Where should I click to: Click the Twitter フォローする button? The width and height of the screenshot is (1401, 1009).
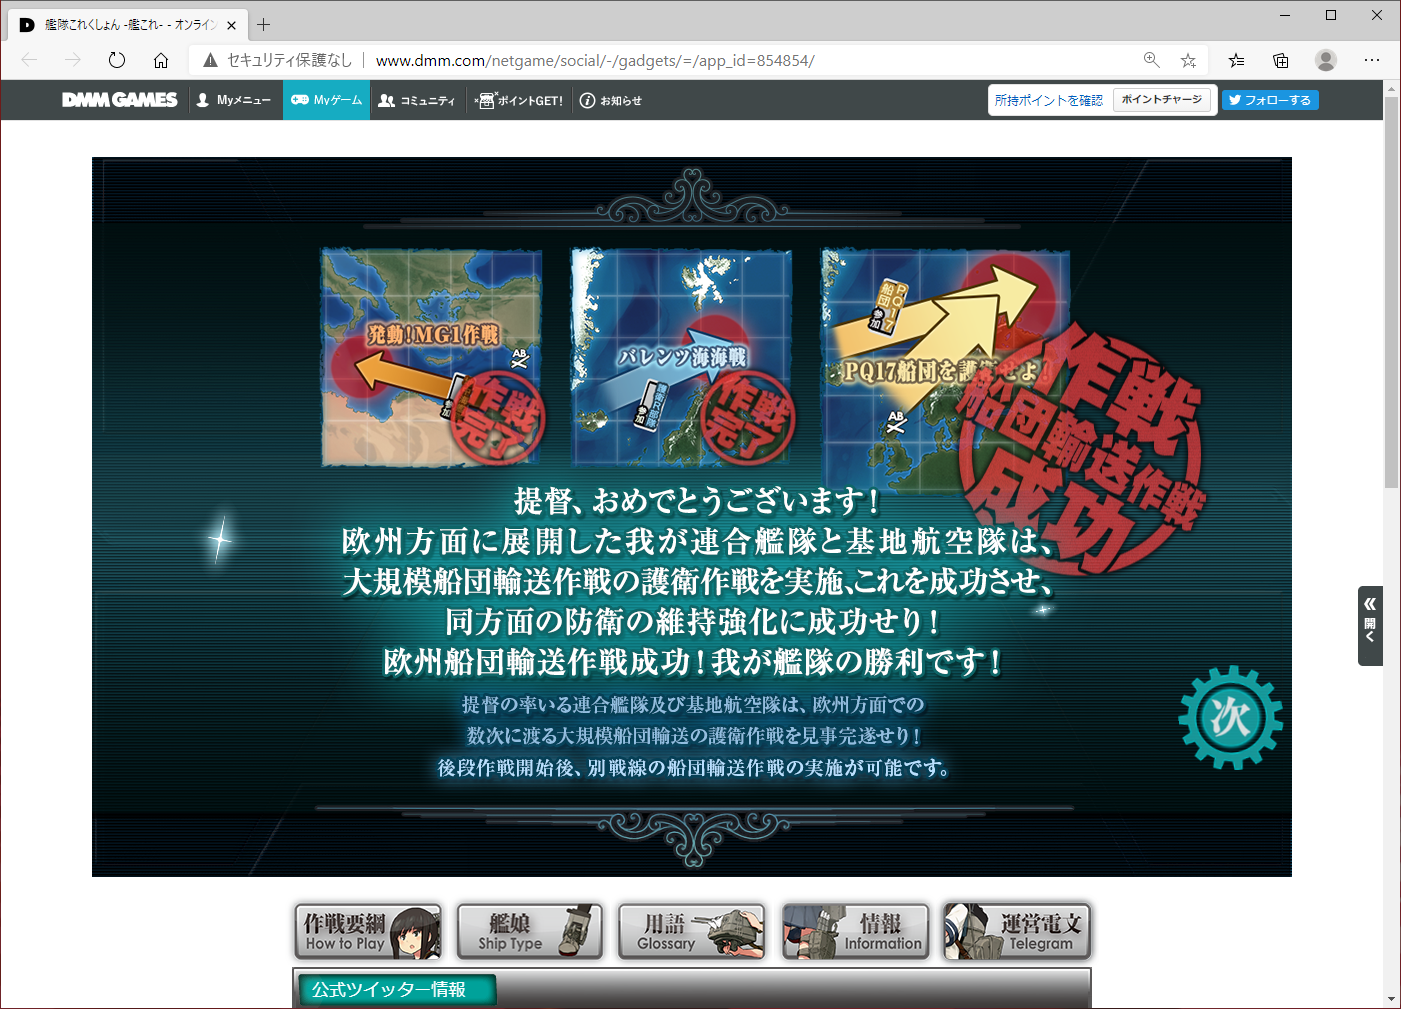coord(1270,100)
